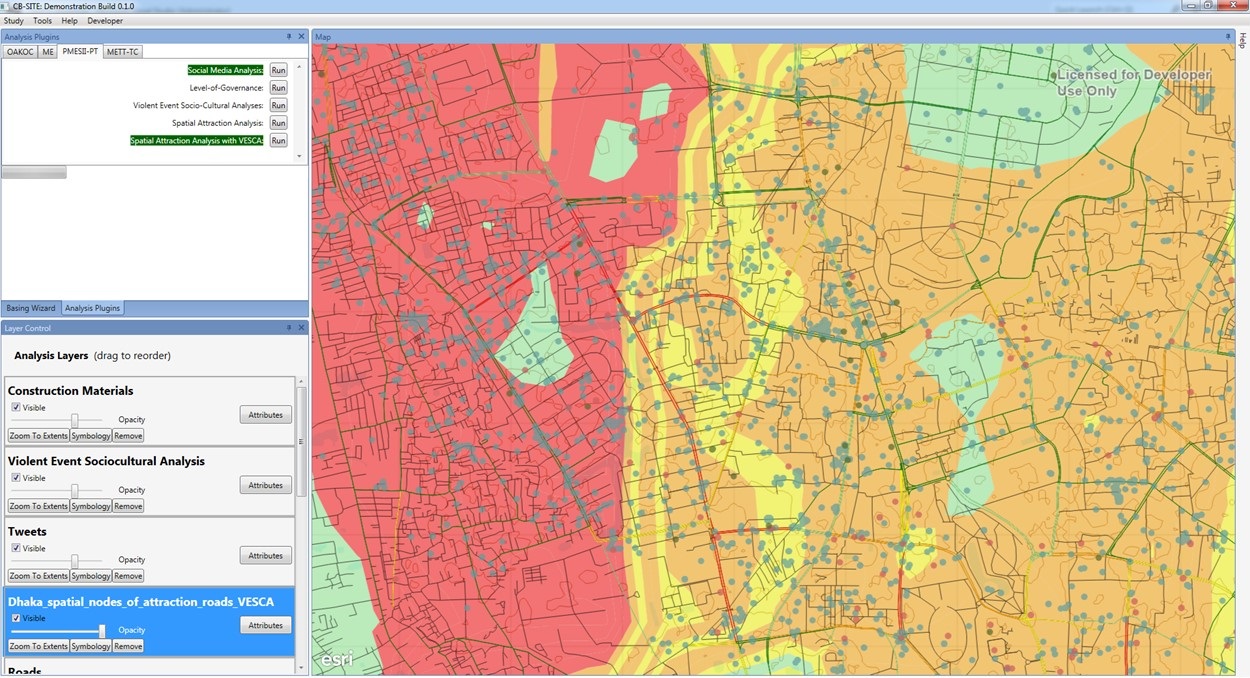Click the esri logo on map

pos(336,659)
